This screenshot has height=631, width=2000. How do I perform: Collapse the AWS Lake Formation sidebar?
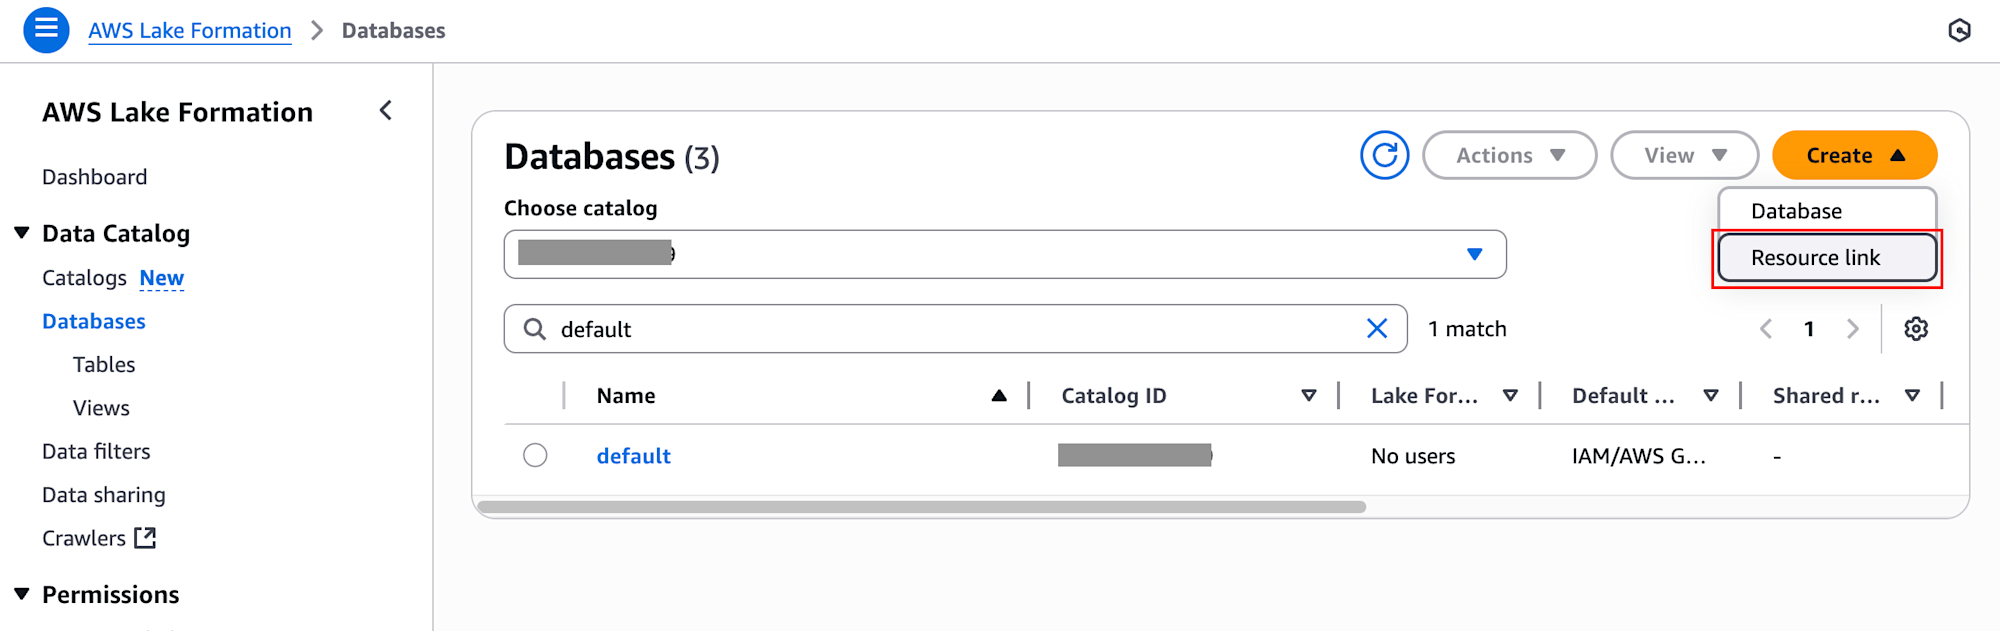tap(386, 111)
